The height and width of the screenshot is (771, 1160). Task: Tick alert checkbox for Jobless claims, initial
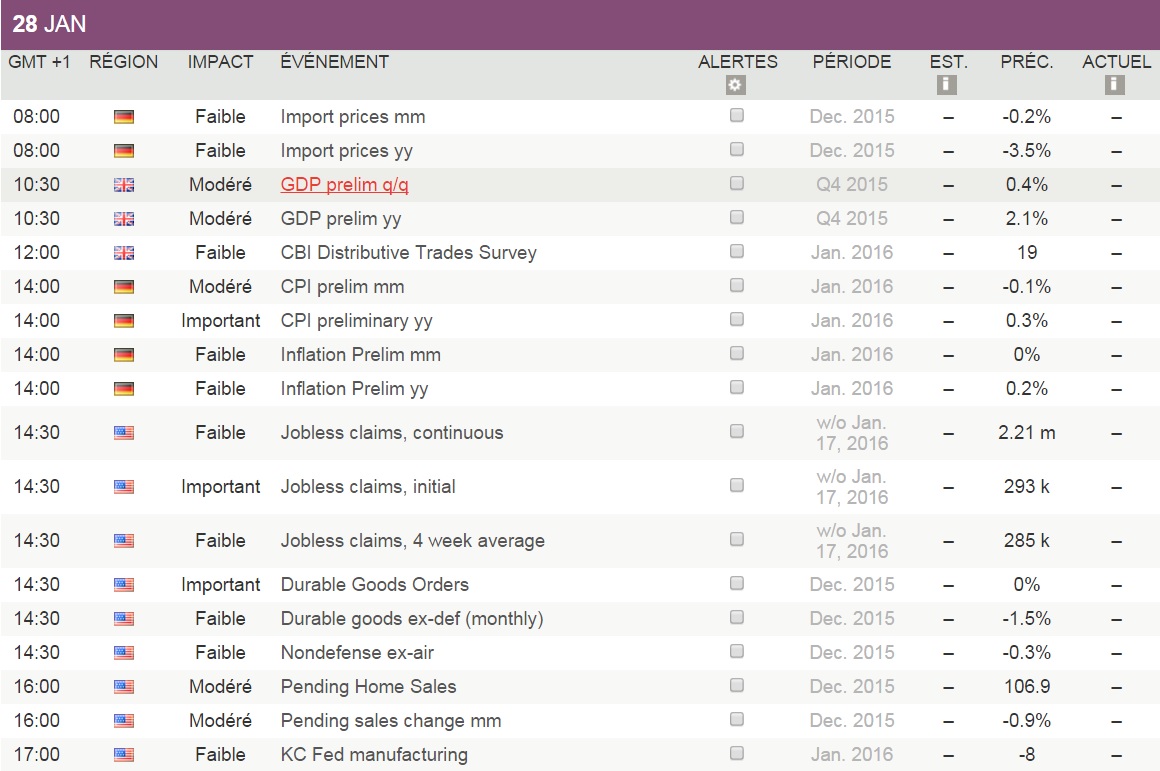coord(737,485)
